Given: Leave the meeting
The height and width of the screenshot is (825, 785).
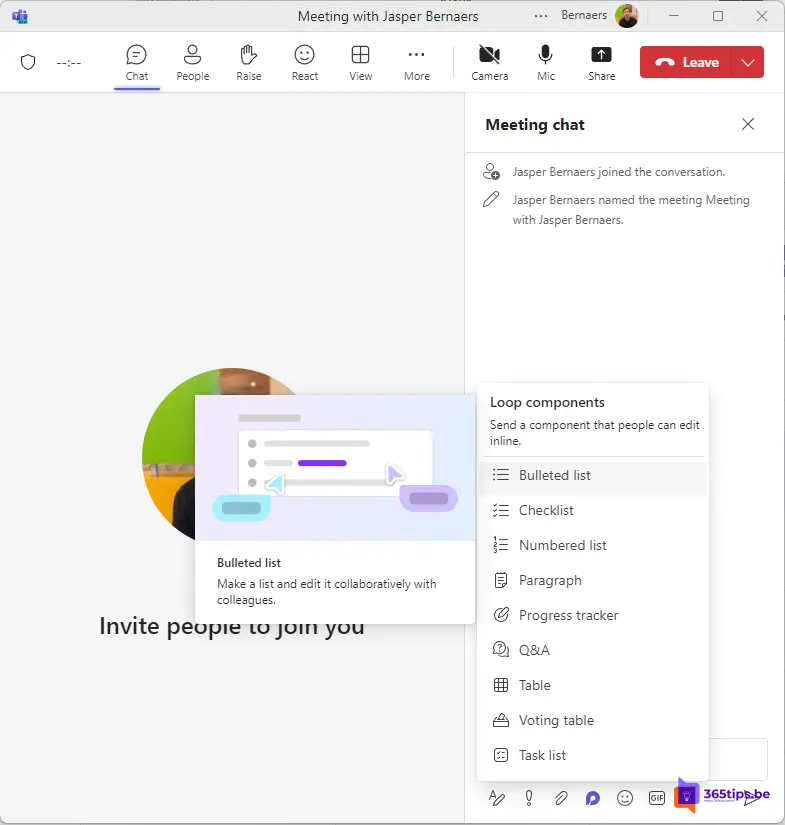Looking at the screenshot, I should 687,62.
